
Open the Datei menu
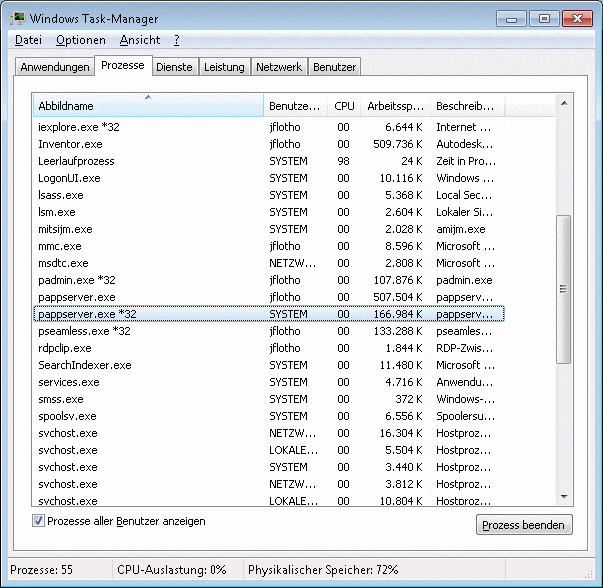[x=28, y=40]
